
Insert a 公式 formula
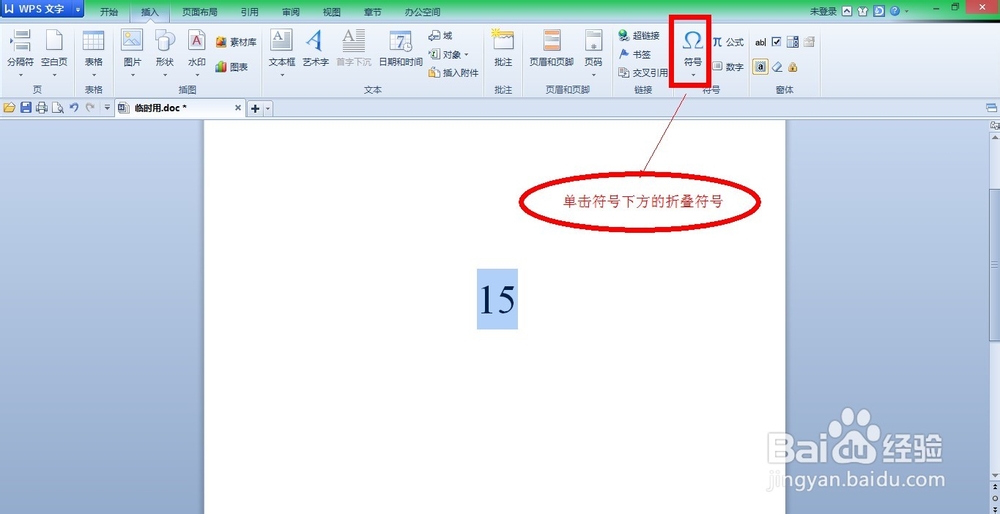click(x=728, y=42)
